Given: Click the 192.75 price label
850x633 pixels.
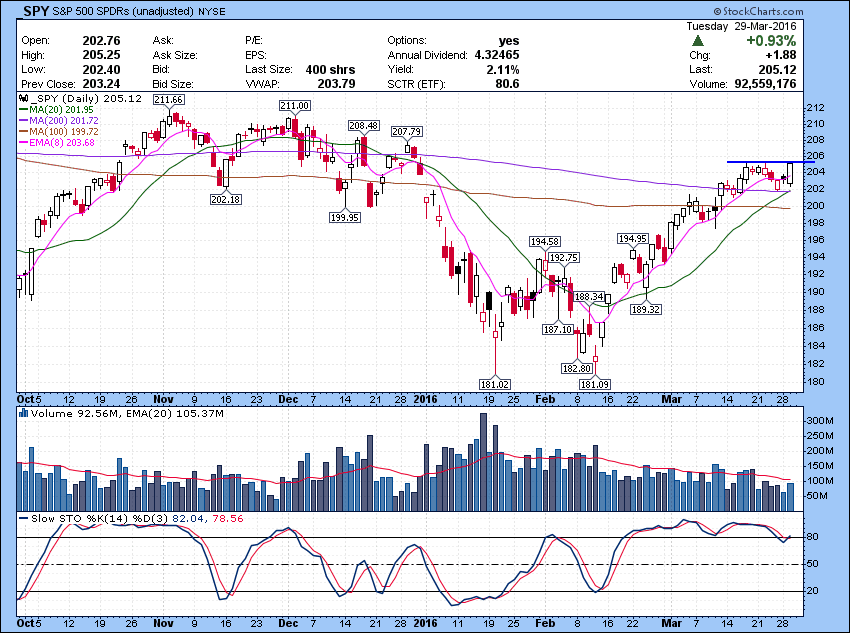Looking at the screenshot, I should [x=564, y=257].
